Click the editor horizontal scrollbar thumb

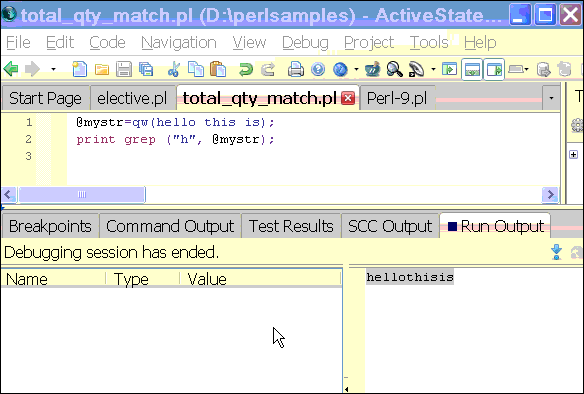click(82, 194)
